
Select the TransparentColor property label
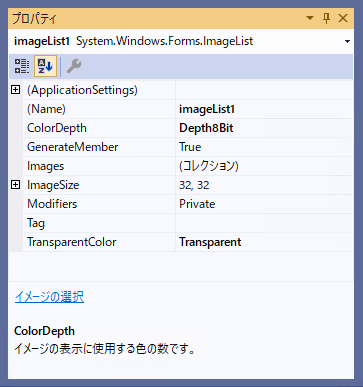click(x=72, y=242)
